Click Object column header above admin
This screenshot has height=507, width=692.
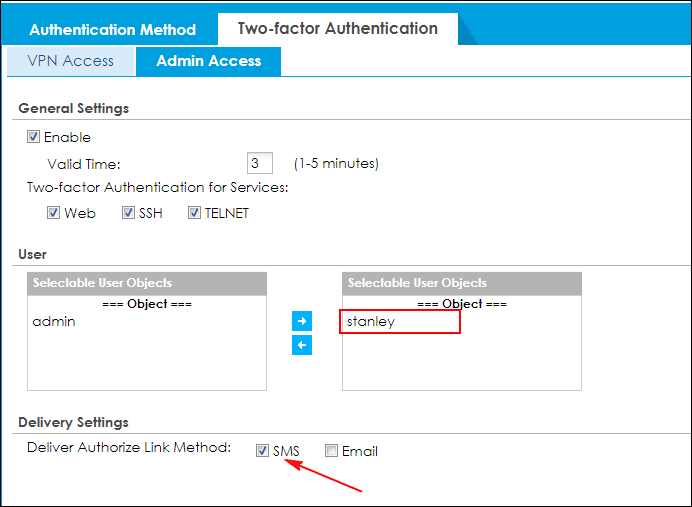point(147,303)
